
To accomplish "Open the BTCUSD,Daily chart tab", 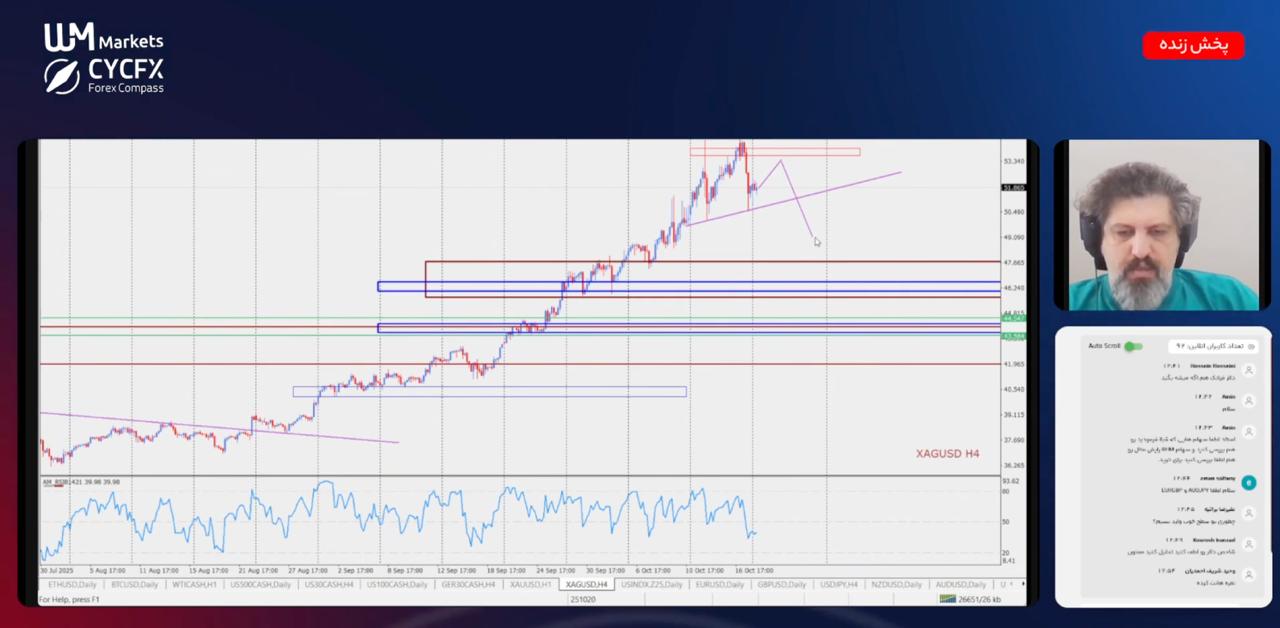I will pyautogui.click(x=134, y=584).
